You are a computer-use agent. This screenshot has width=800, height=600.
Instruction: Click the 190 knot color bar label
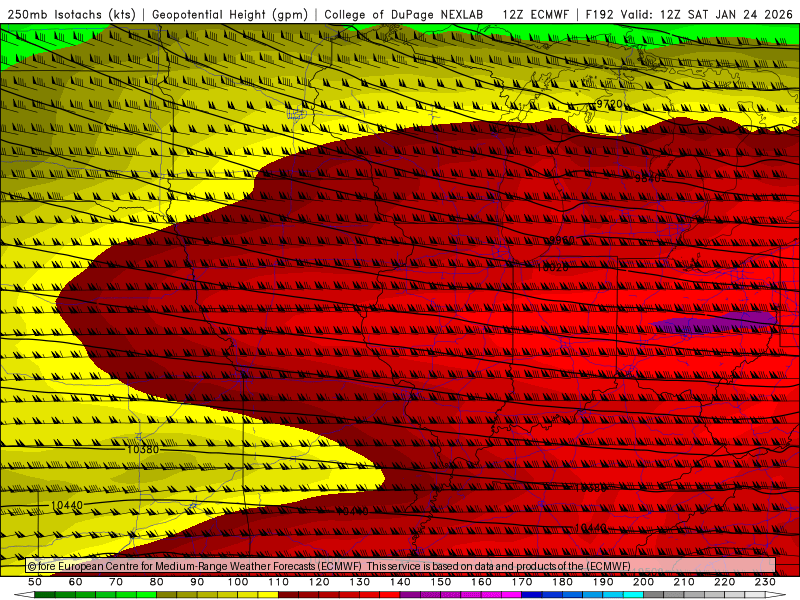[x=603, y=582]
